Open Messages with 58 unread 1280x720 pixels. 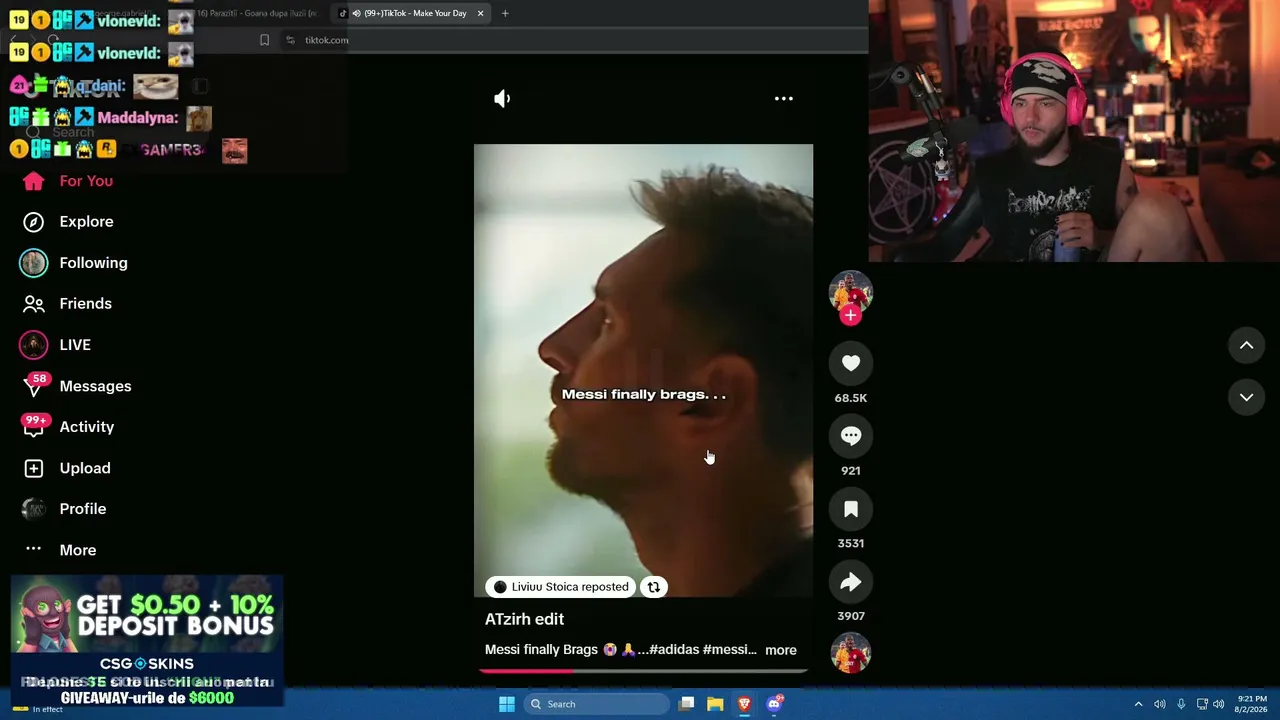click(76, 386)
